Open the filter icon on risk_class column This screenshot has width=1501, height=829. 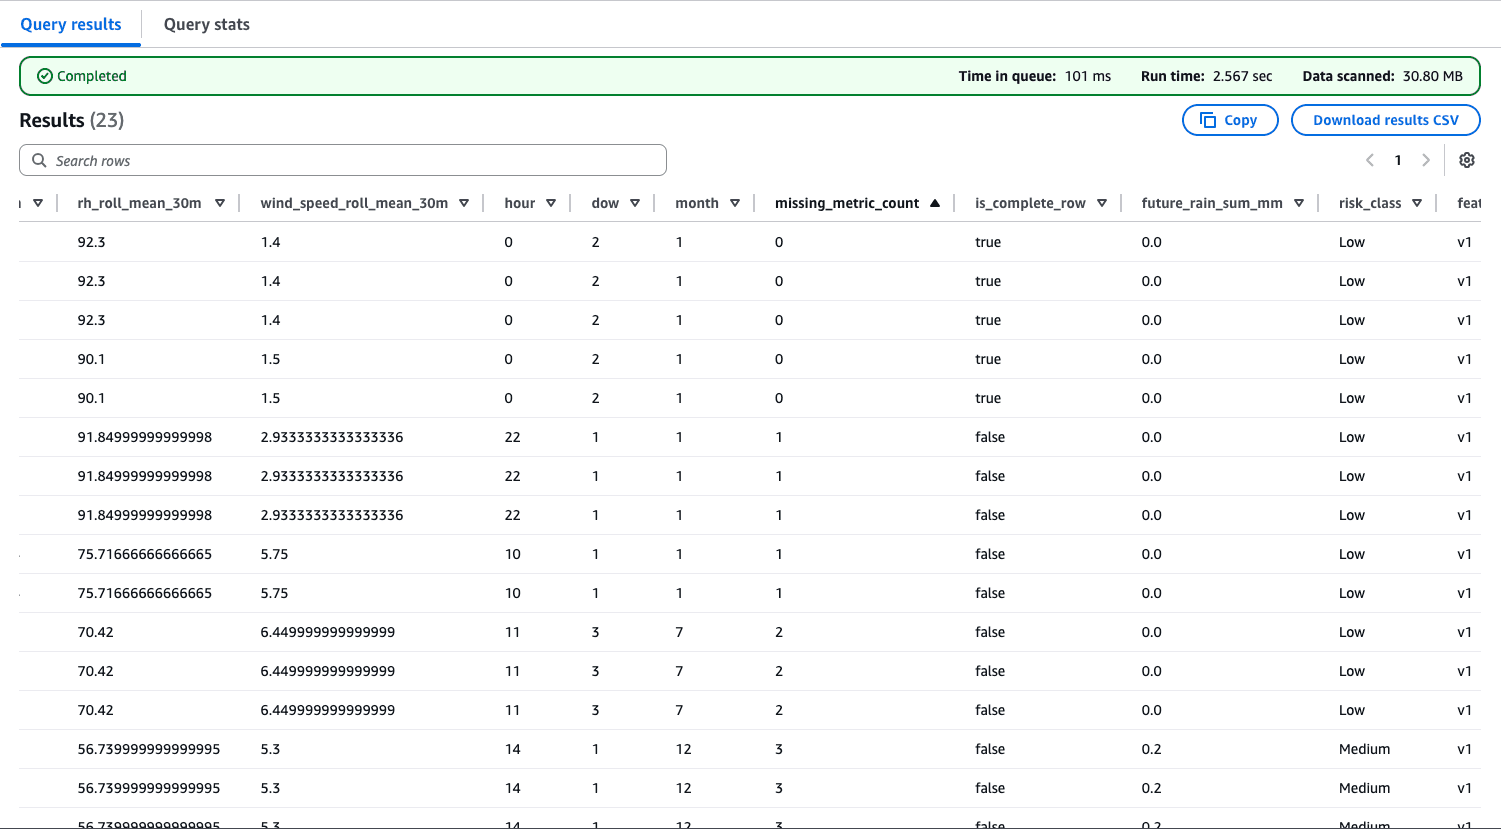coord(1416,202)
